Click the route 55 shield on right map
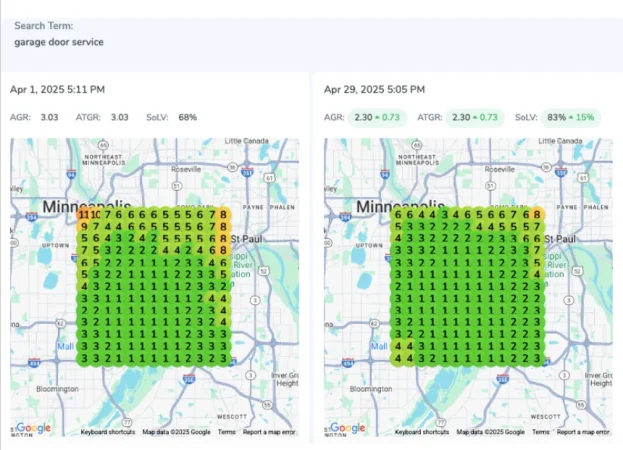Screen dimensions: 623x450 (581, 405)
